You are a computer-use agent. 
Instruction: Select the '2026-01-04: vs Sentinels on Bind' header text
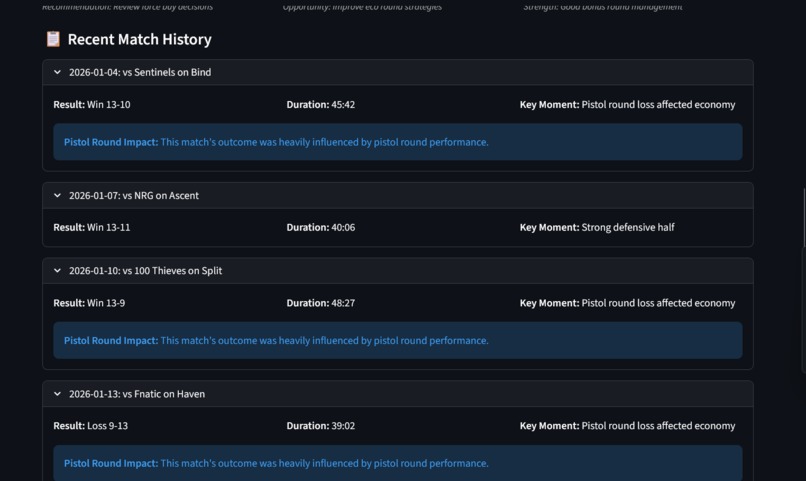140,72
